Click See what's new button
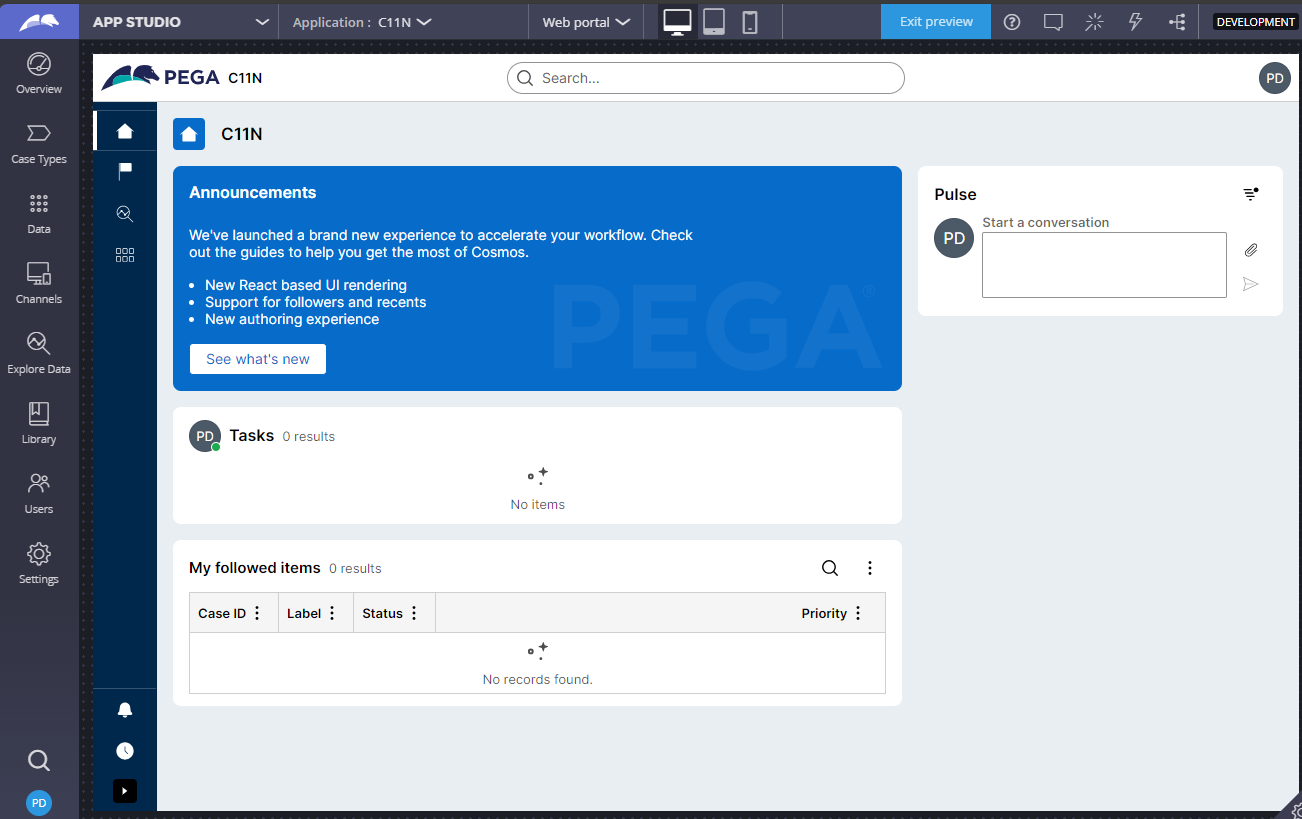The height and width of the screenshot is (819, 1302). coord(258,359)
